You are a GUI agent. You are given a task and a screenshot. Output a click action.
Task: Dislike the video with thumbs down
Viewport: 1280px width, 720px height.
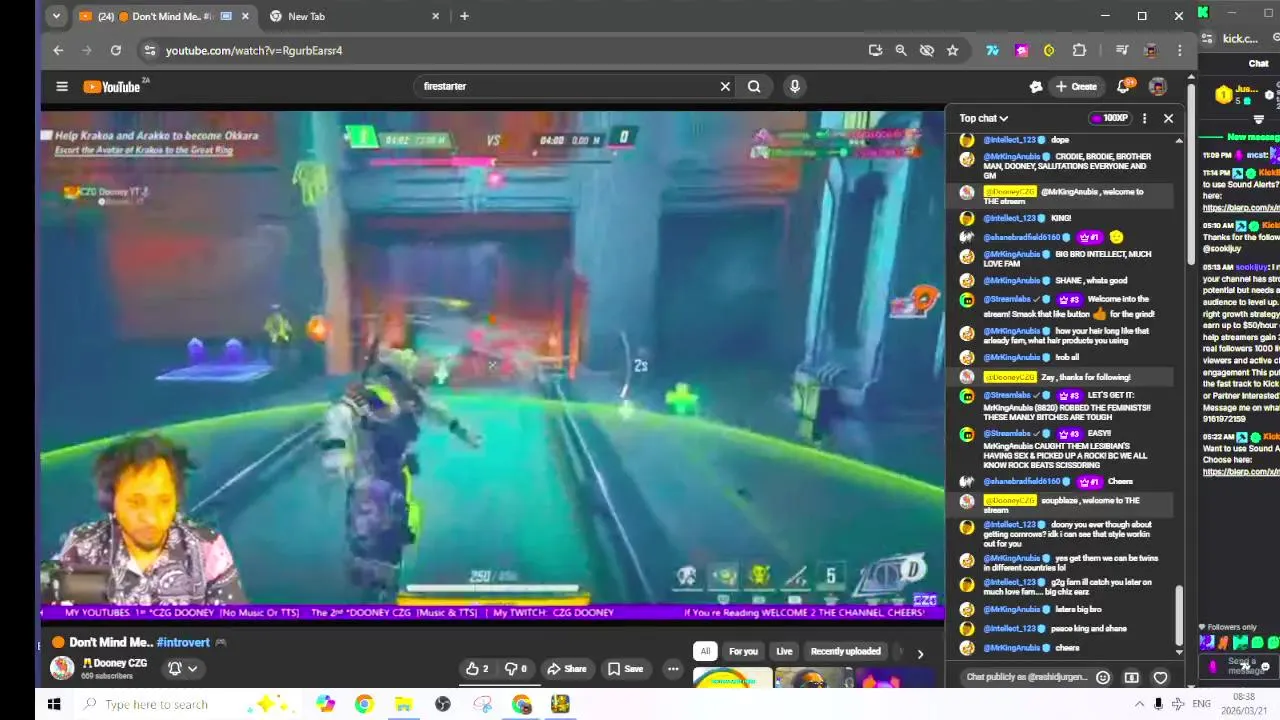(516, 669)
